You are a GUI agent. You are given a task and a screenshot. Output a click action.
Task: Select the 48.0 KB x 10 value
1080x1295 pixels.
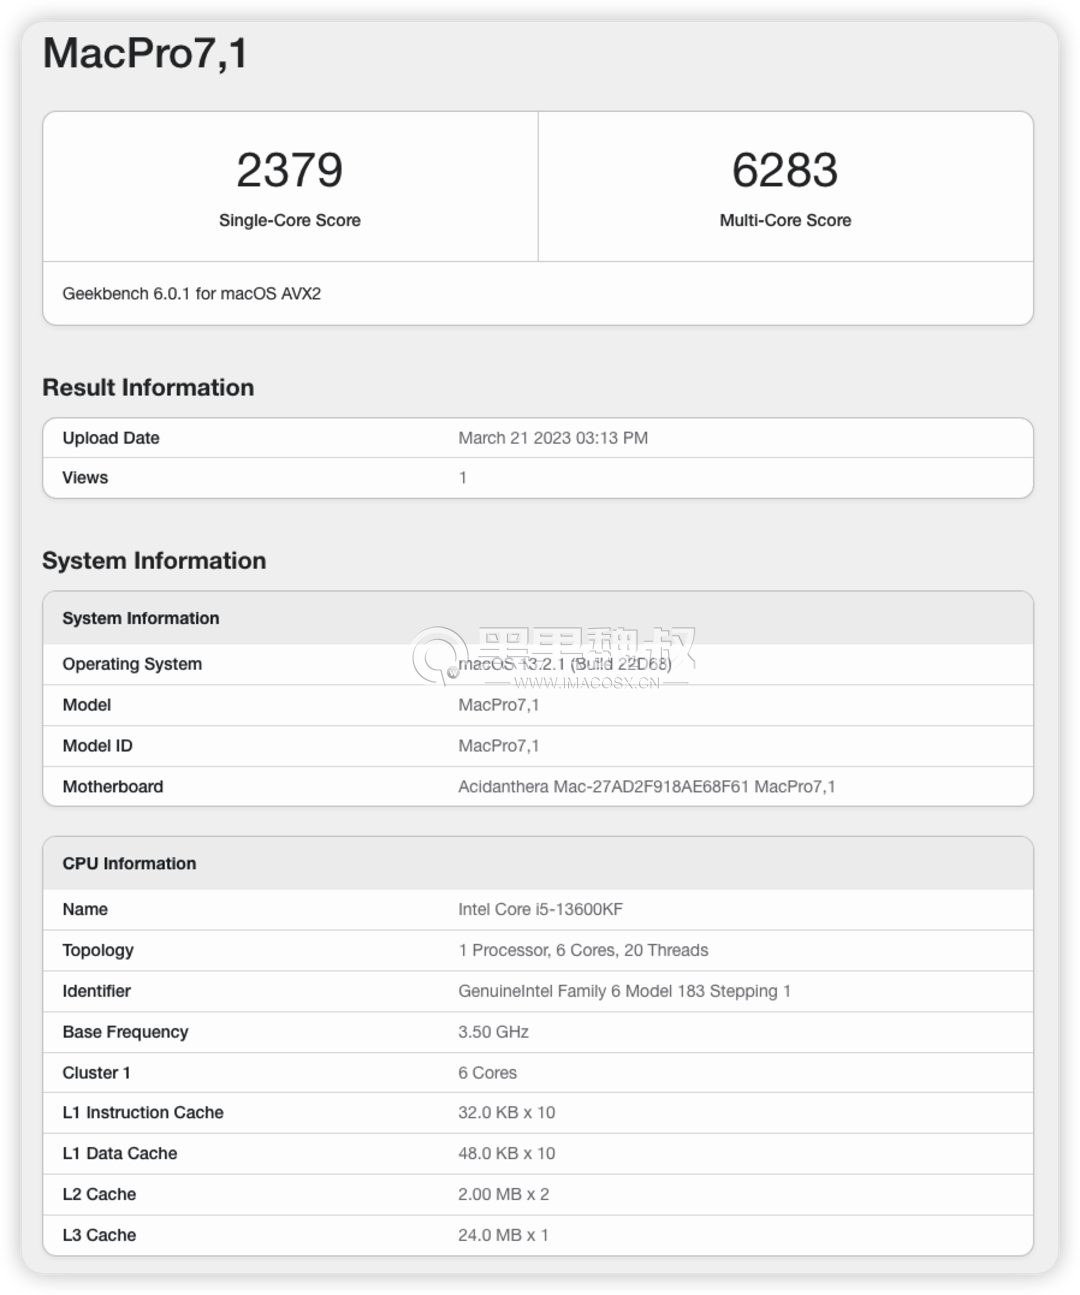[x=507, y=1154]
